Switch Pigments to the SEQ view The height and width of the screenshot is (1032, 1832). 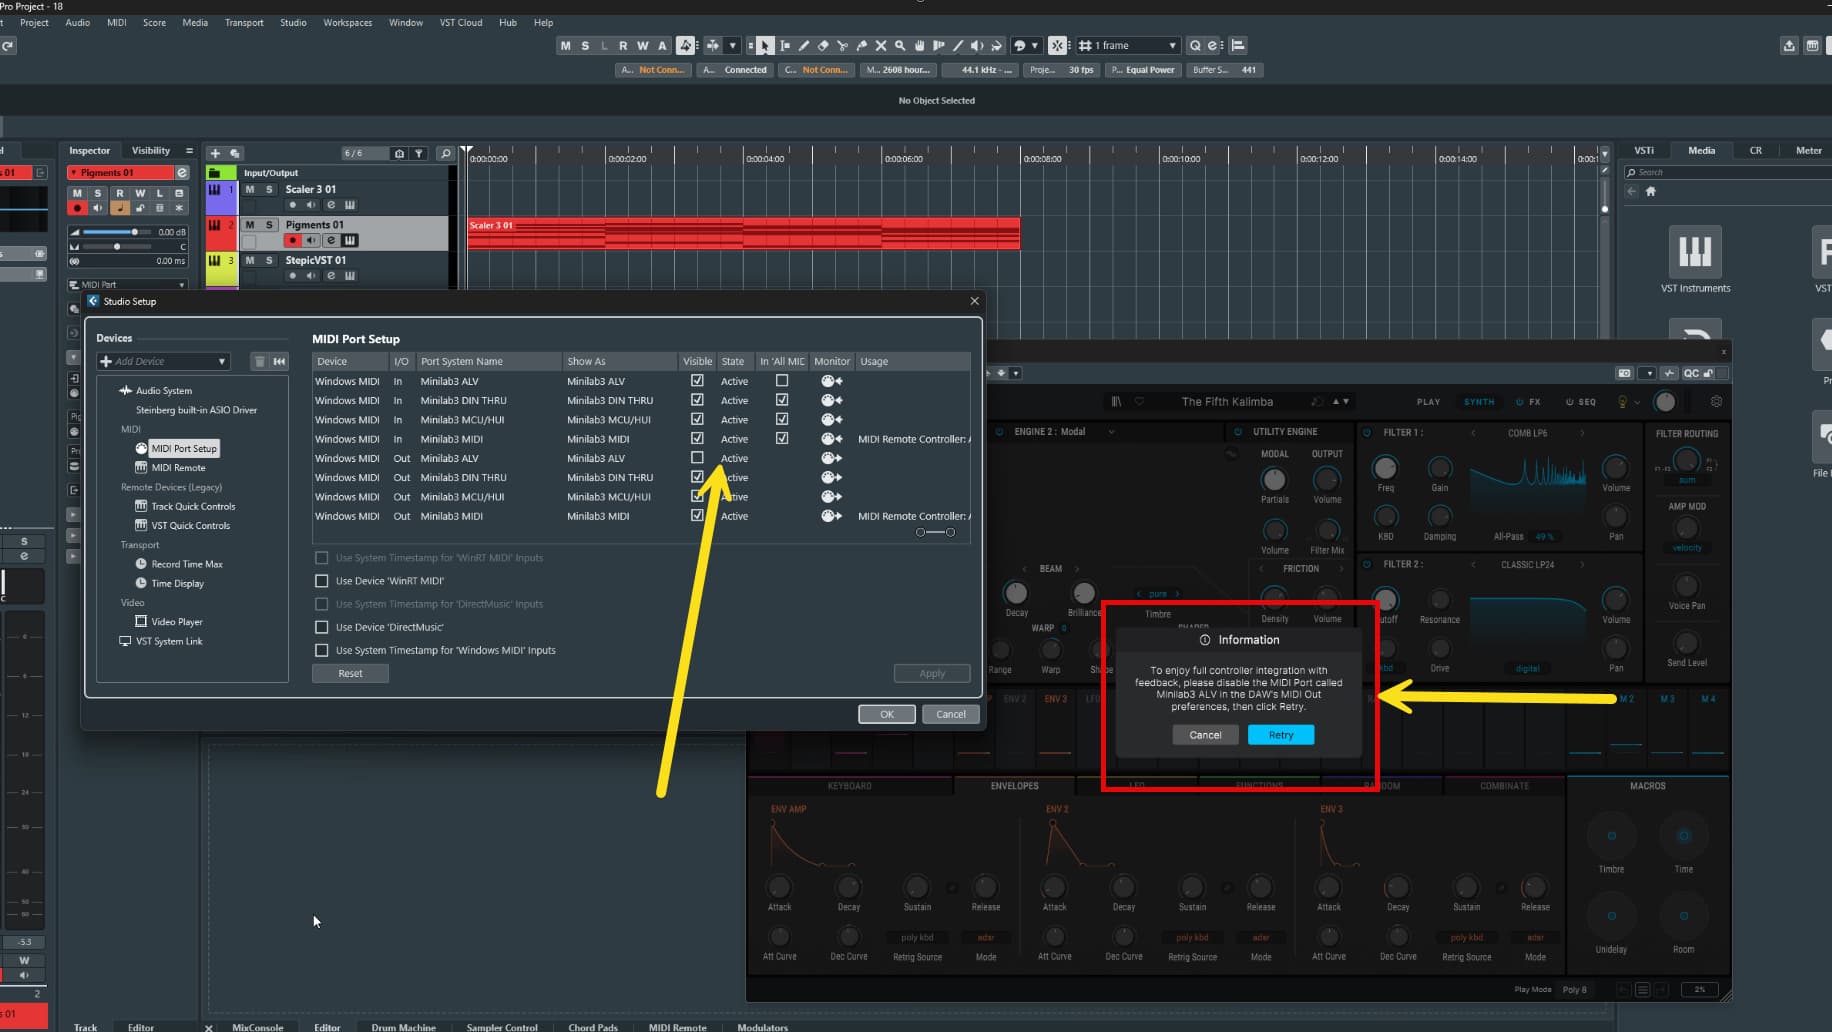click(x=1581, y=402)
